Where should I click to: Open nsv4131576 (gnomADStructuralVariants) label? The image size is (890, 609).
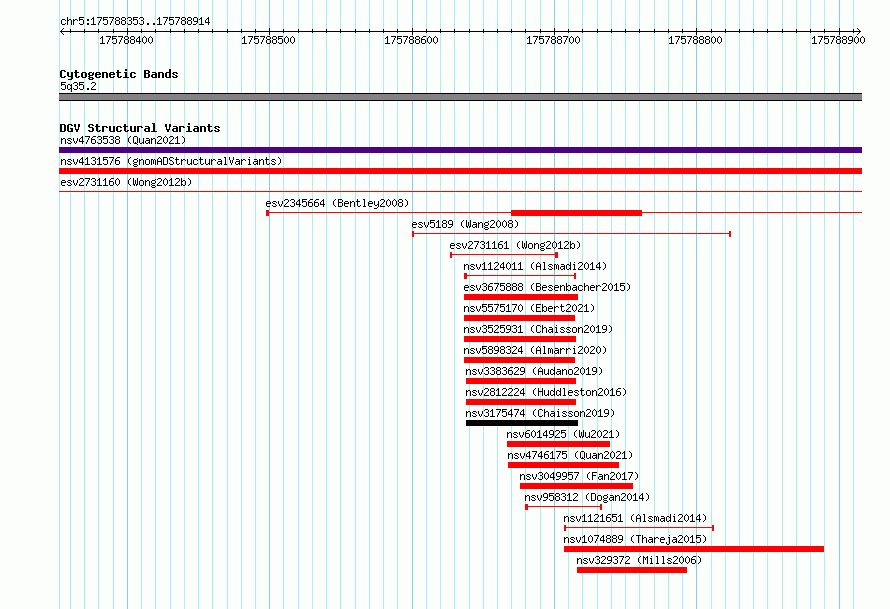171,161
